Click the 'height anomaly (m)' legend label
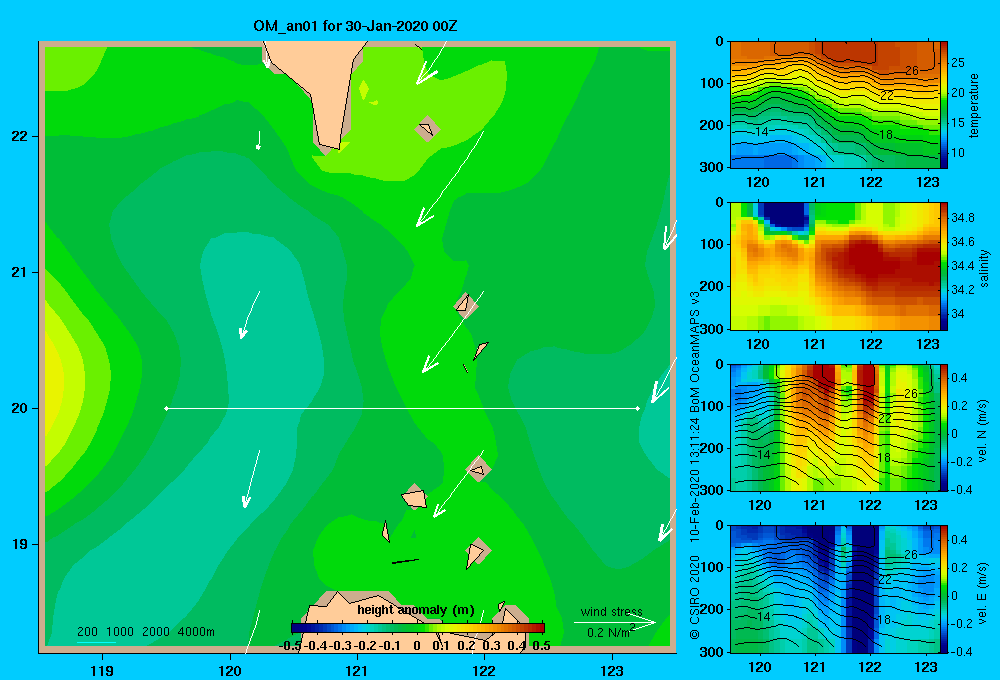This screenshot has height=680, width=1000. [x=416, y=610]
